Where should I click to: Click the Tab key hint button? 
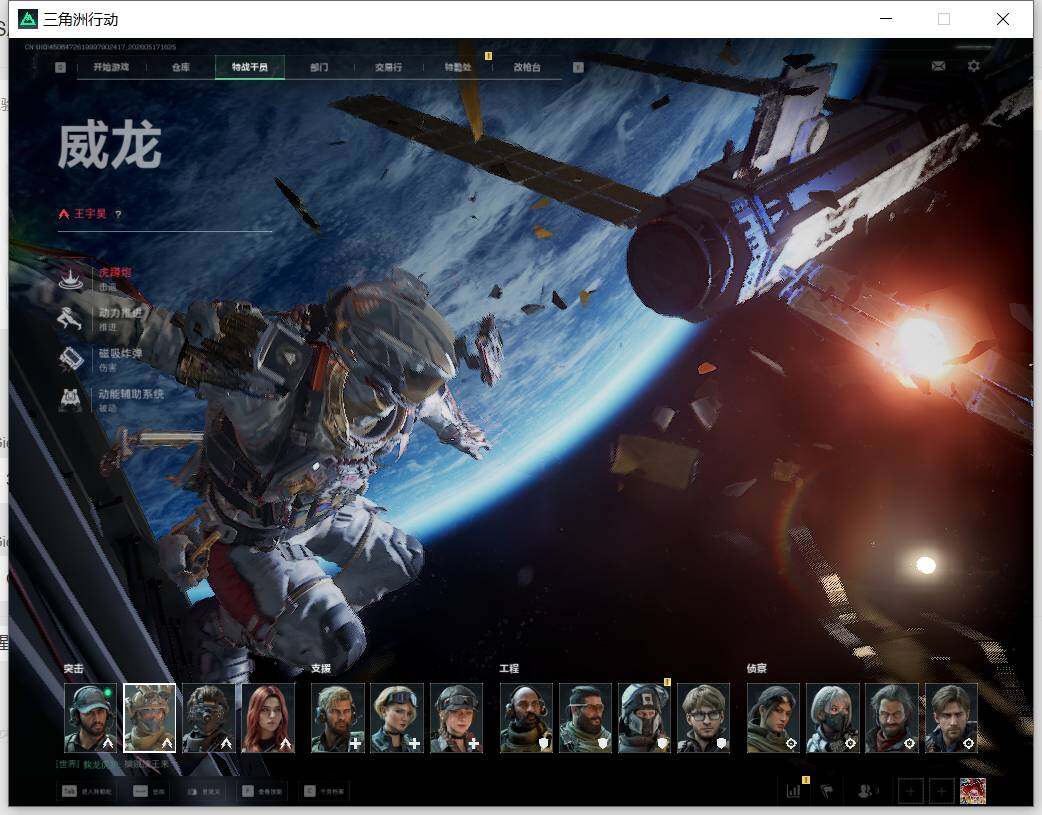click(87, 792)
